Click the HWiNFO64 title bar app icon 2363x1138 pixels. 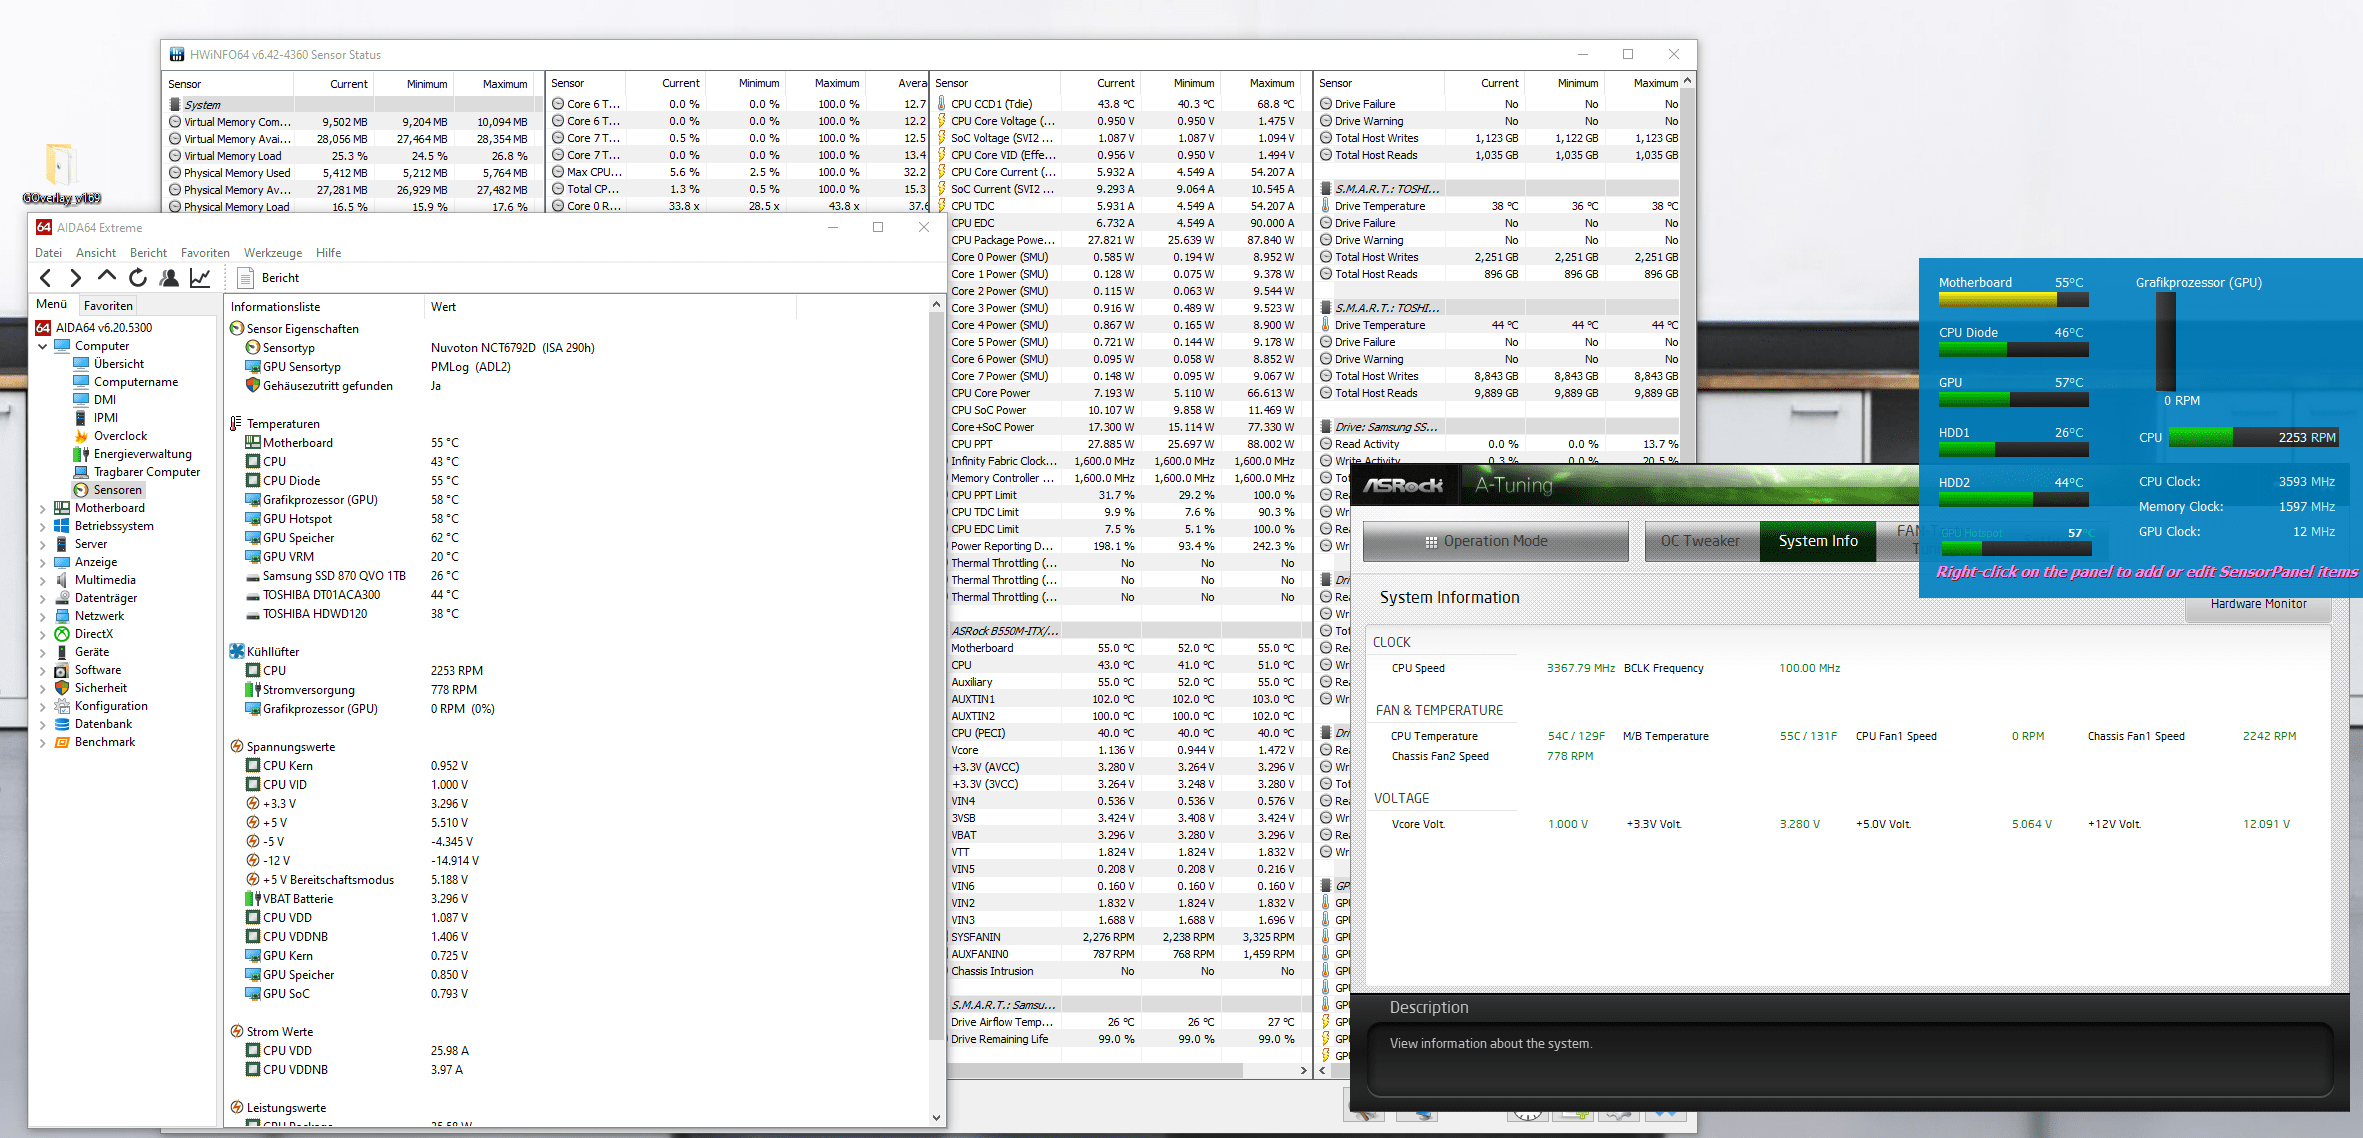click(177, 54)
